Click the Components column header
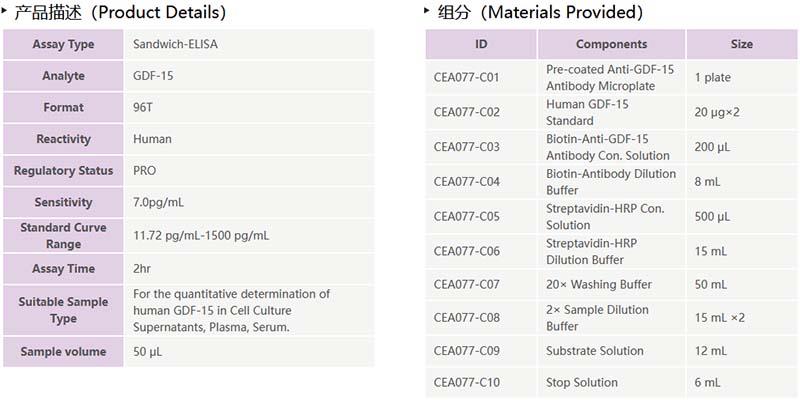The image size is (800, 400). click(x=611, y=44)
